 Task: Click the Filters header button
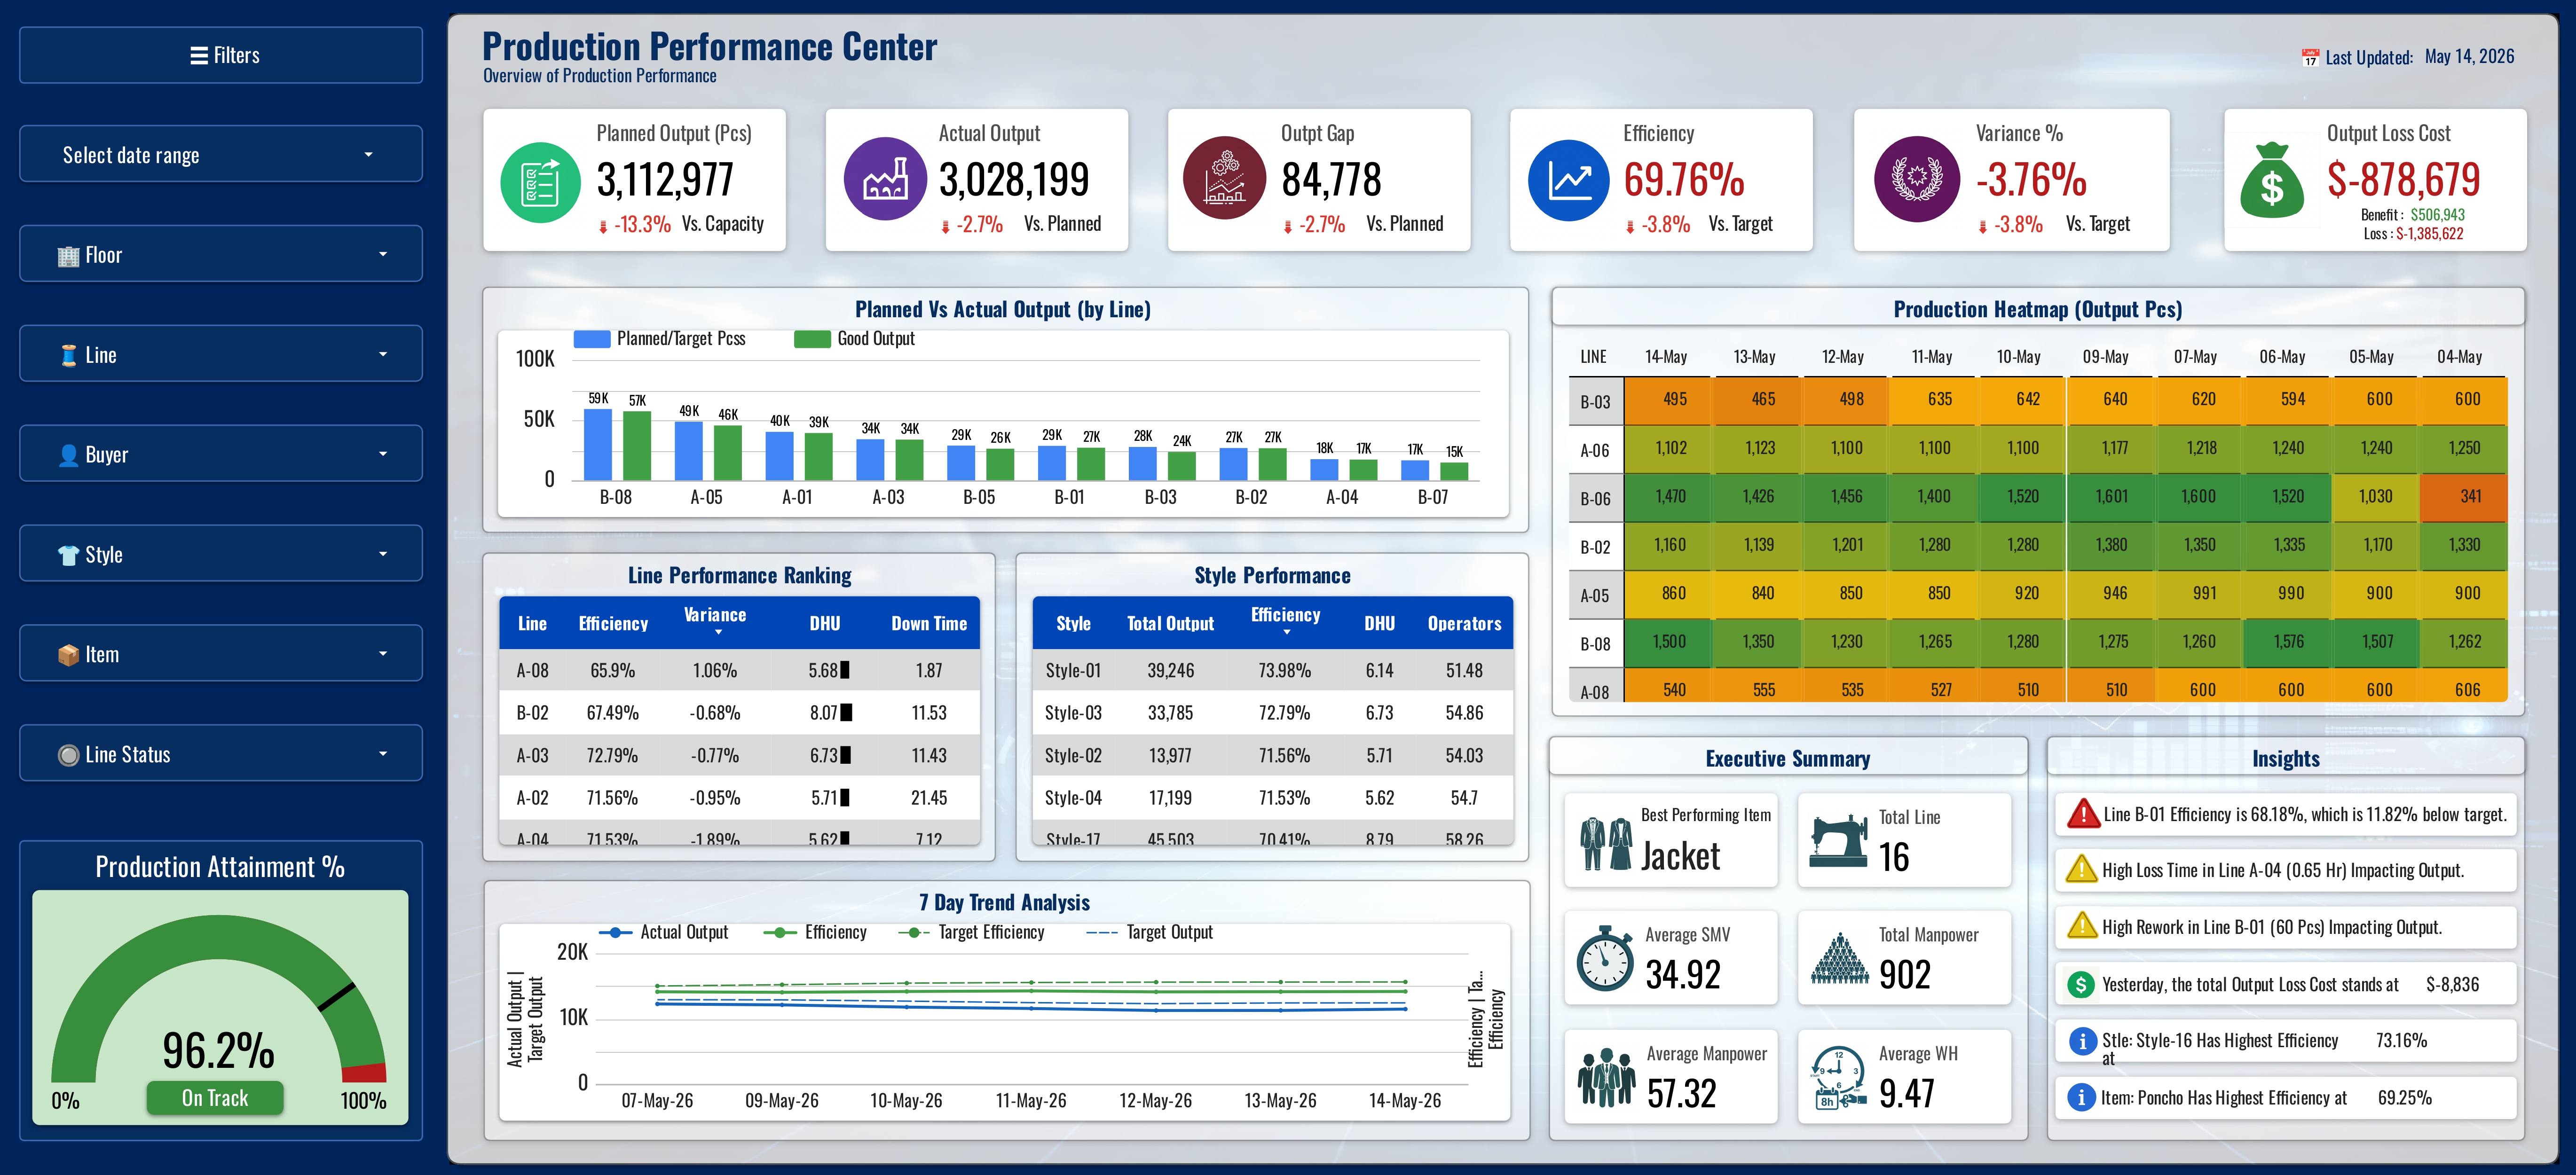coord(221,55)
